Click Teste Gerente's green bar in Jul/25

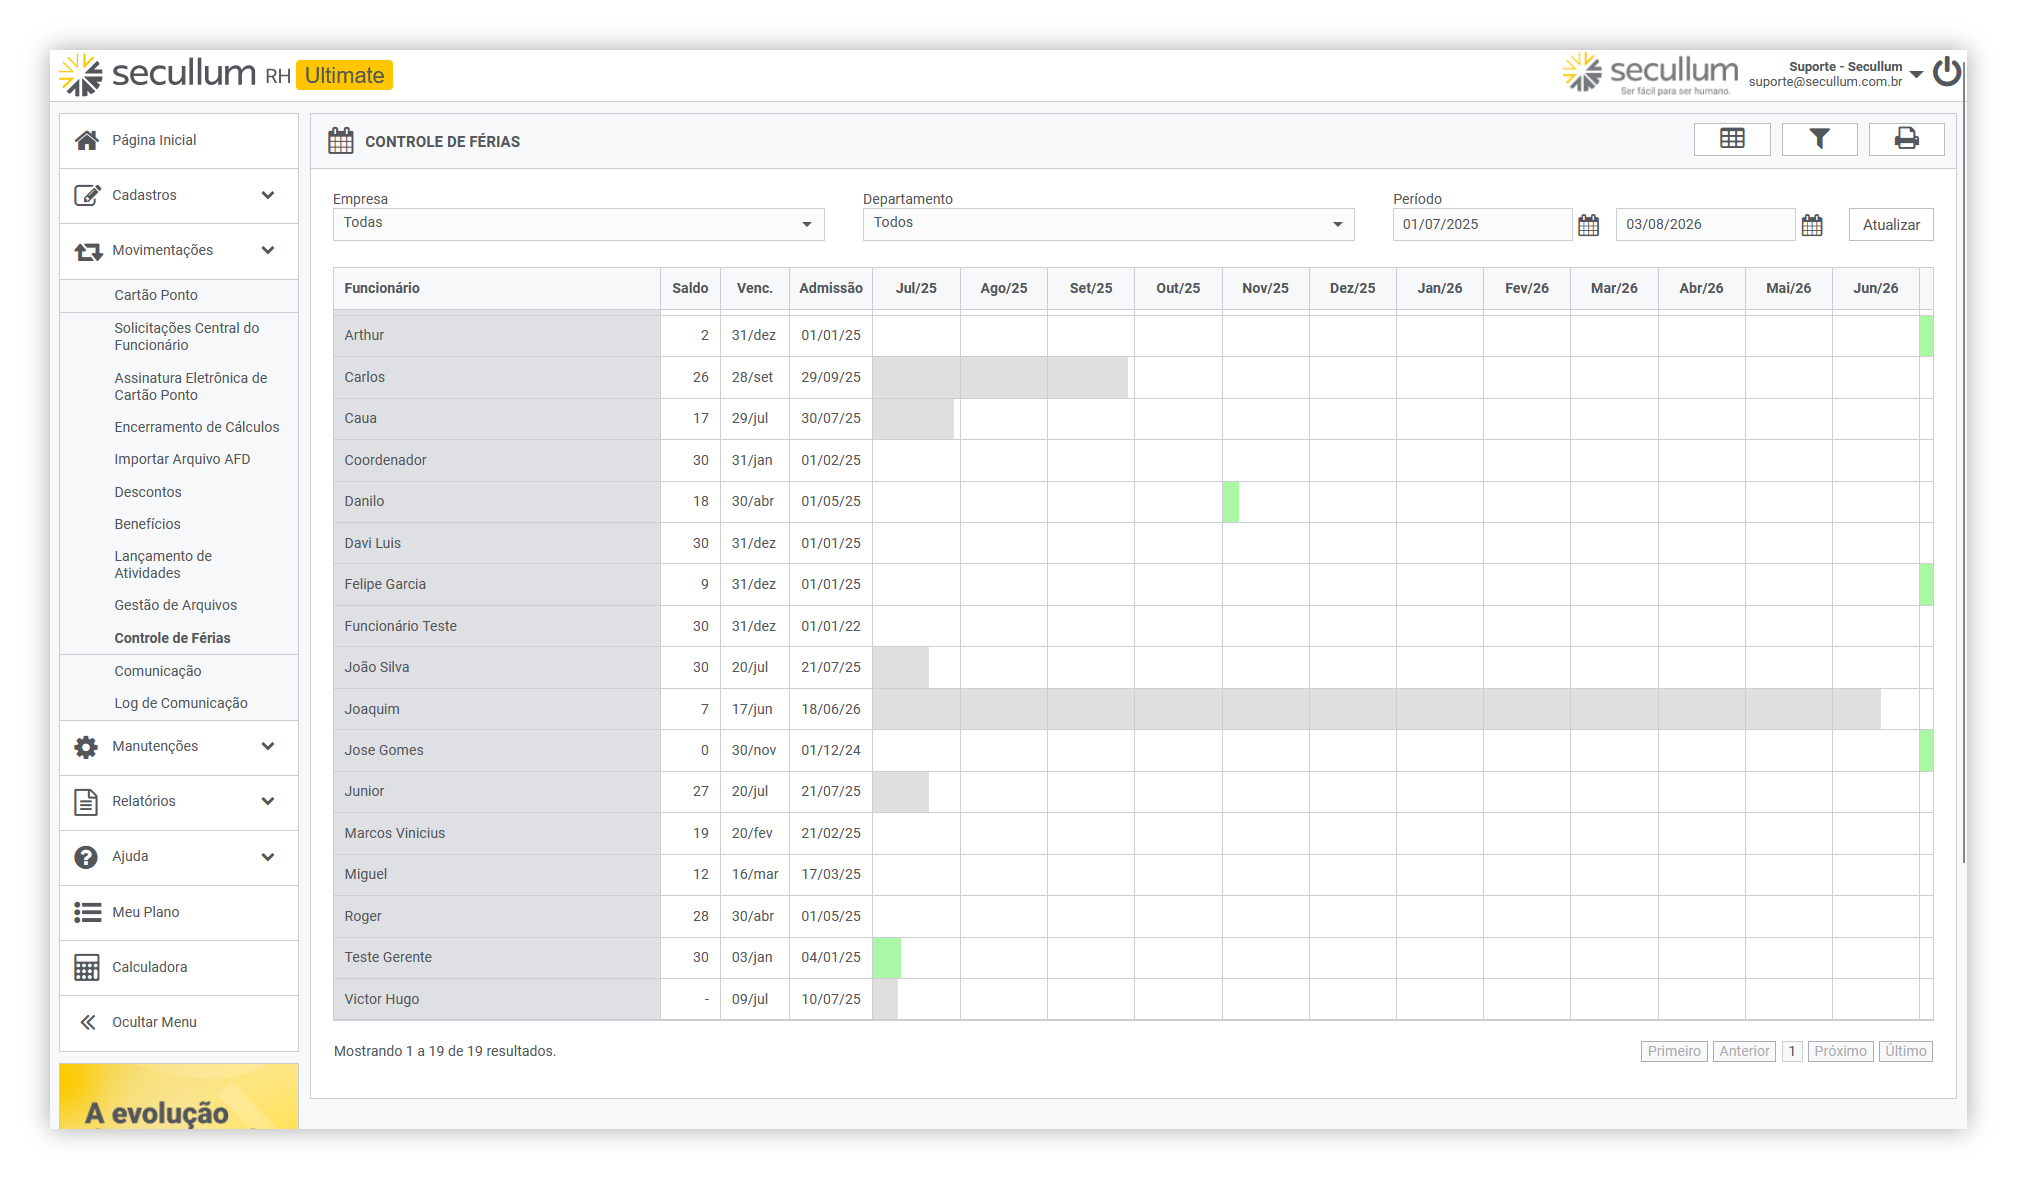(886, 958)
